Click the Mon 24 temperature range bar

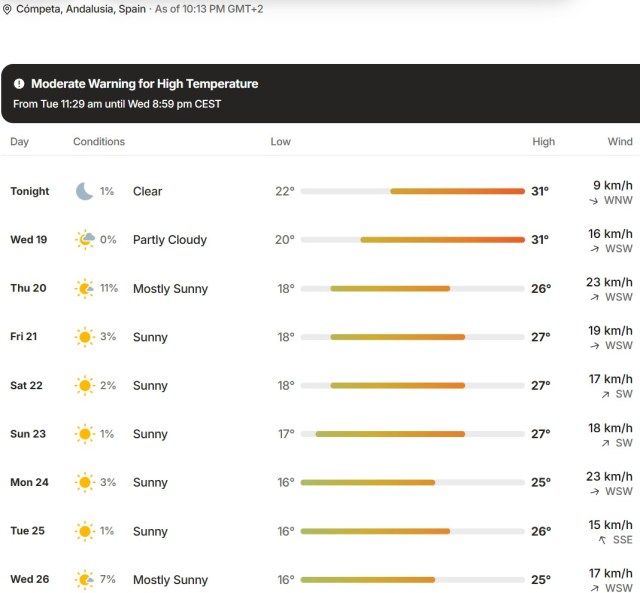pyautogui.click(x=413, y=482)
